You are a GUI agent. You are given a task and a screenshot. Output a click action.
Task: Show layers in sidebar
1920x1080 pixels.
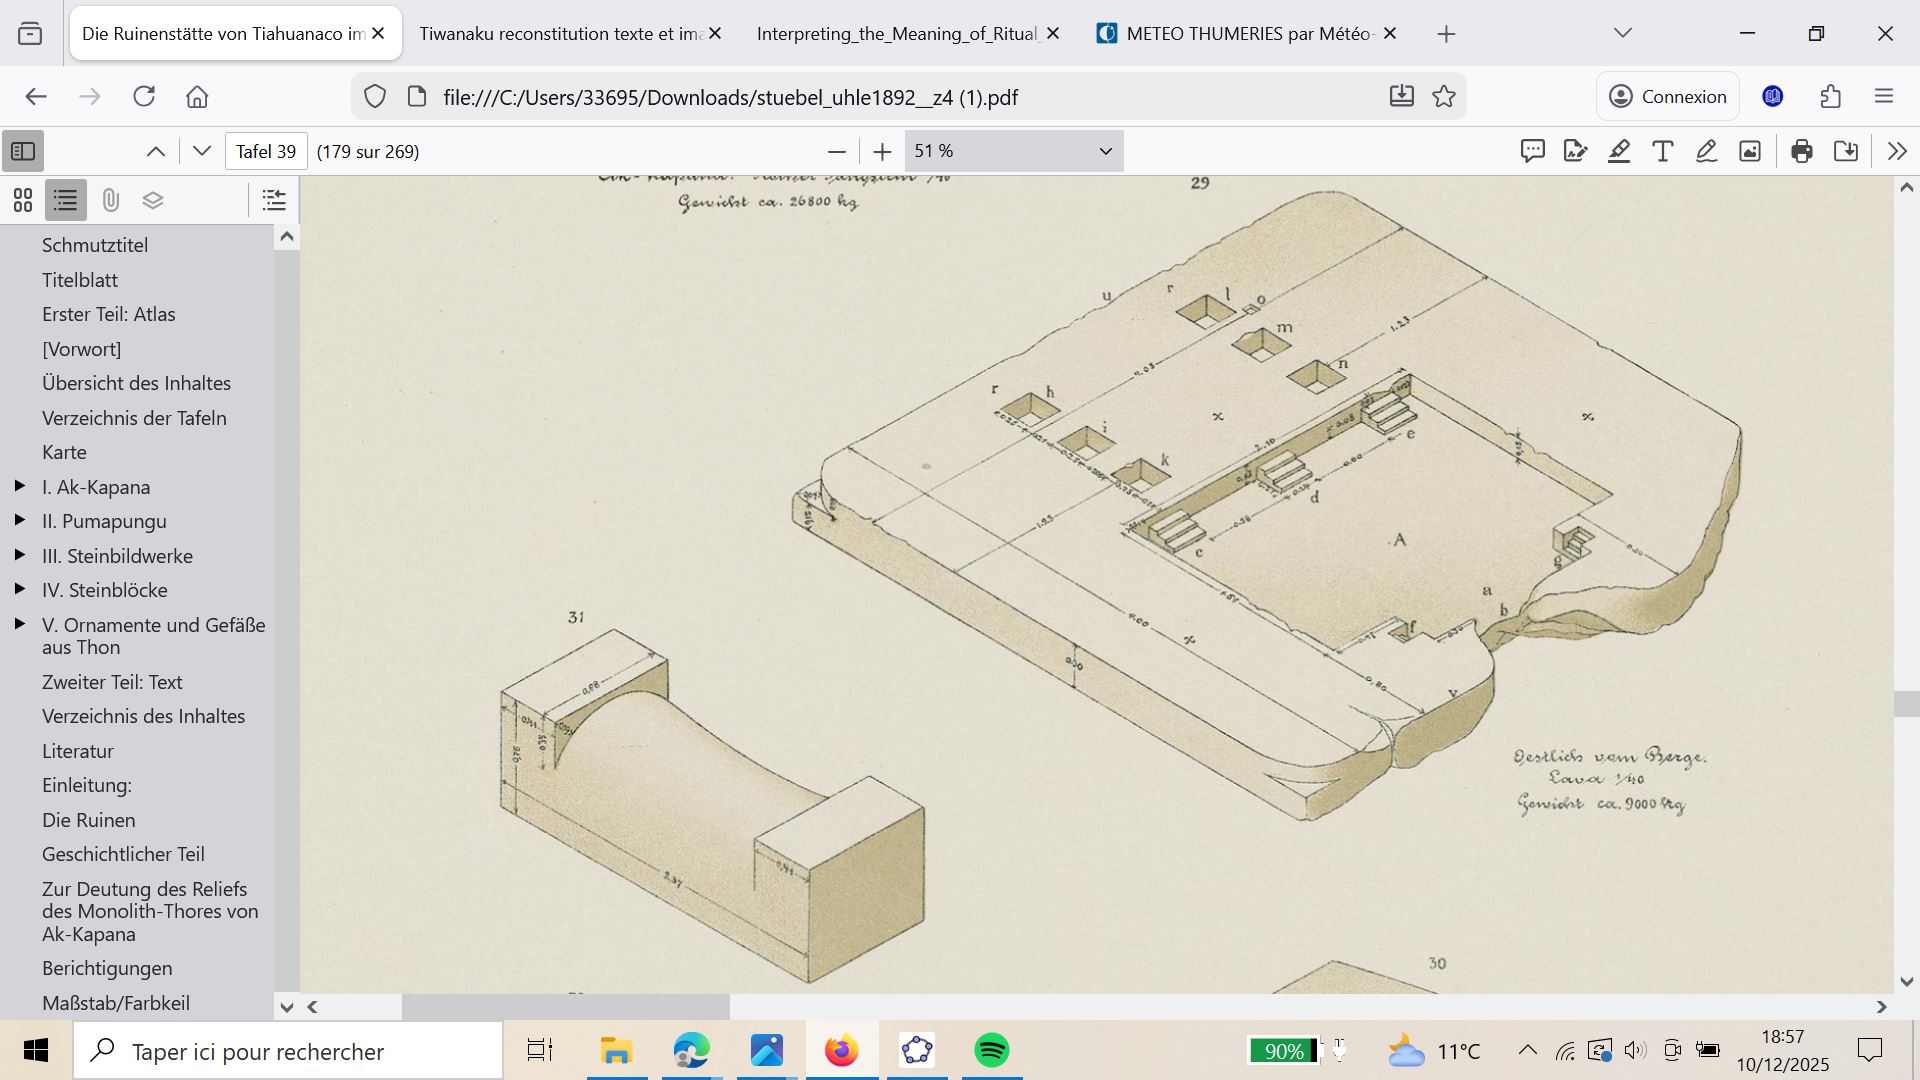pyautogui.click(x=153, y=200)
